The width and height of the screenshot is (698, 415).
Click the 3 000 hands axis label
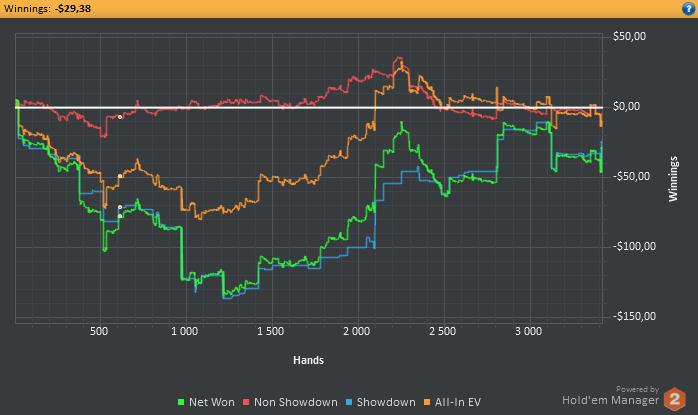coord(528,332)
